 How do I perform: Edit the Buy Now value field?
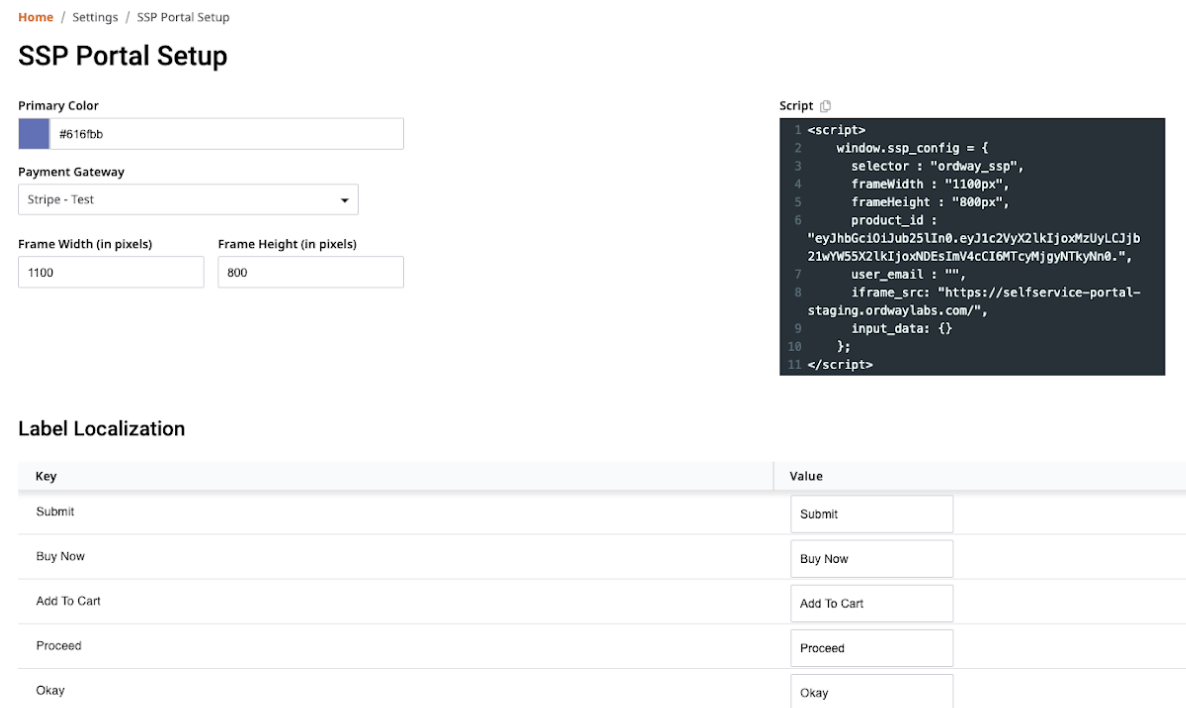click(x=871, y=559)
